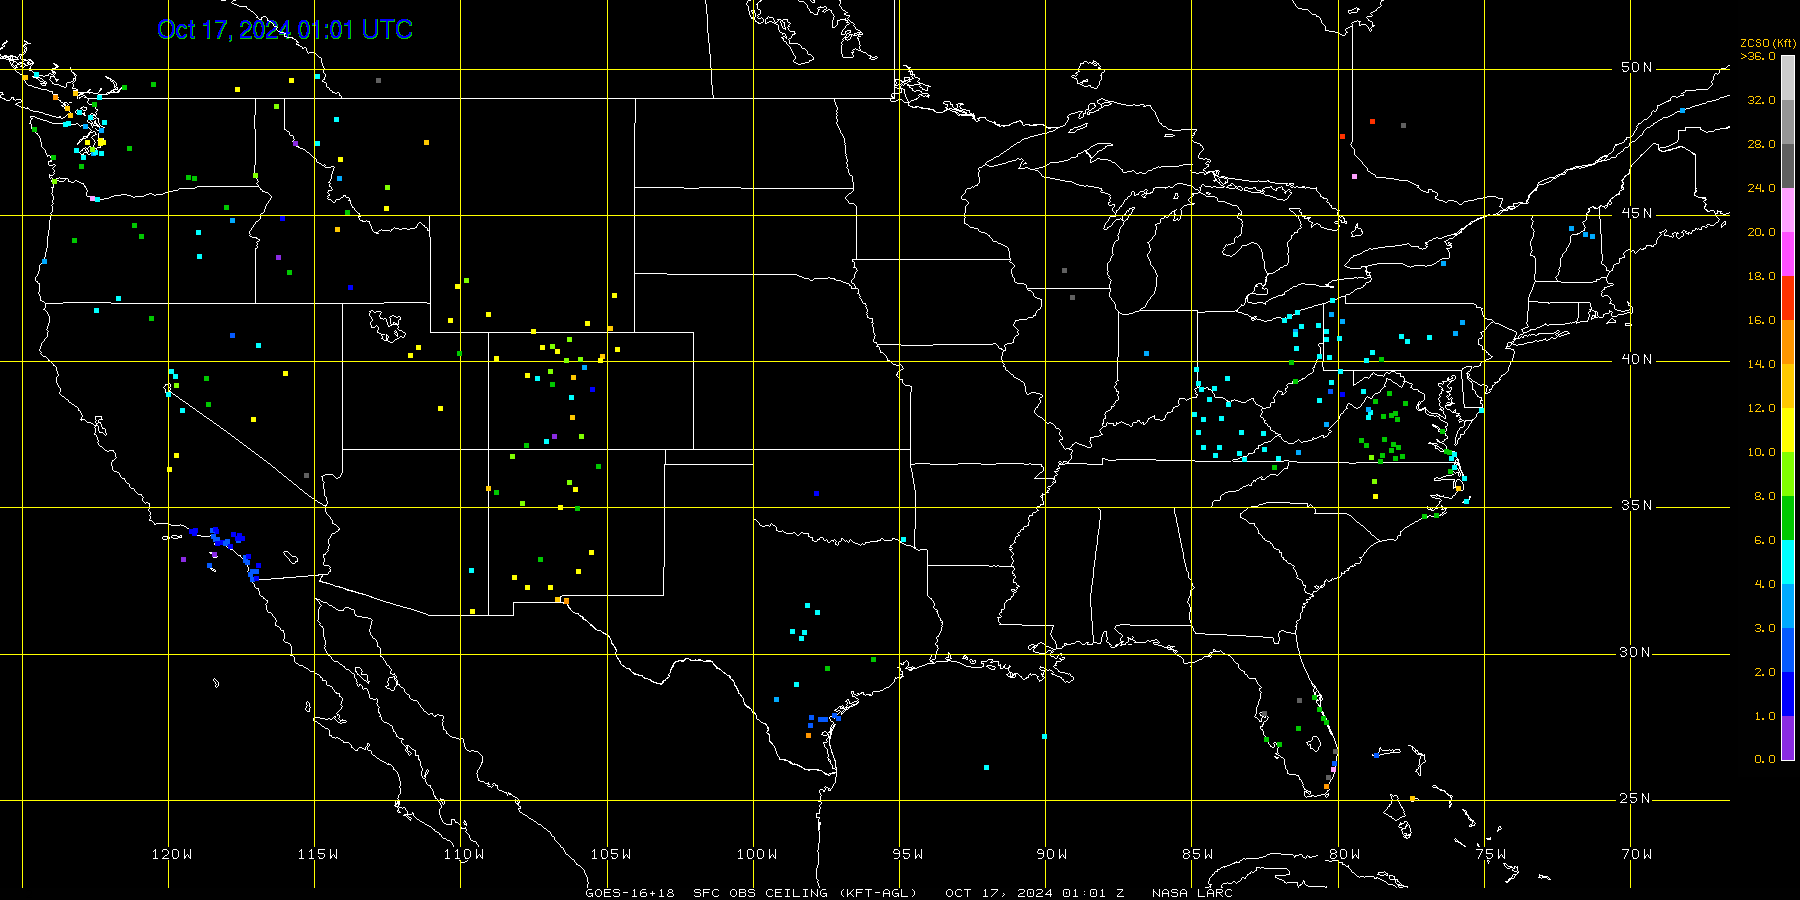Image resolution: width=1800 pixels, height=900 pixels.
Task: Click the 45N latitude label
Action: point(1636,213)
